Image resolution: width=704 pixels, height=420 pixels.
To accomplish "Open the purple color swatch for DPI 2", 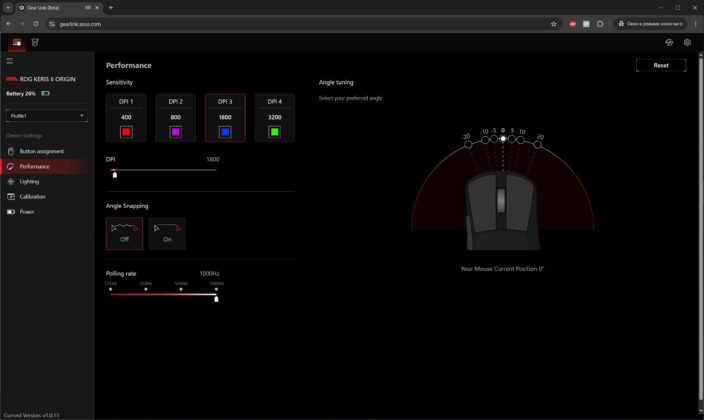I will tap(176, 132).
